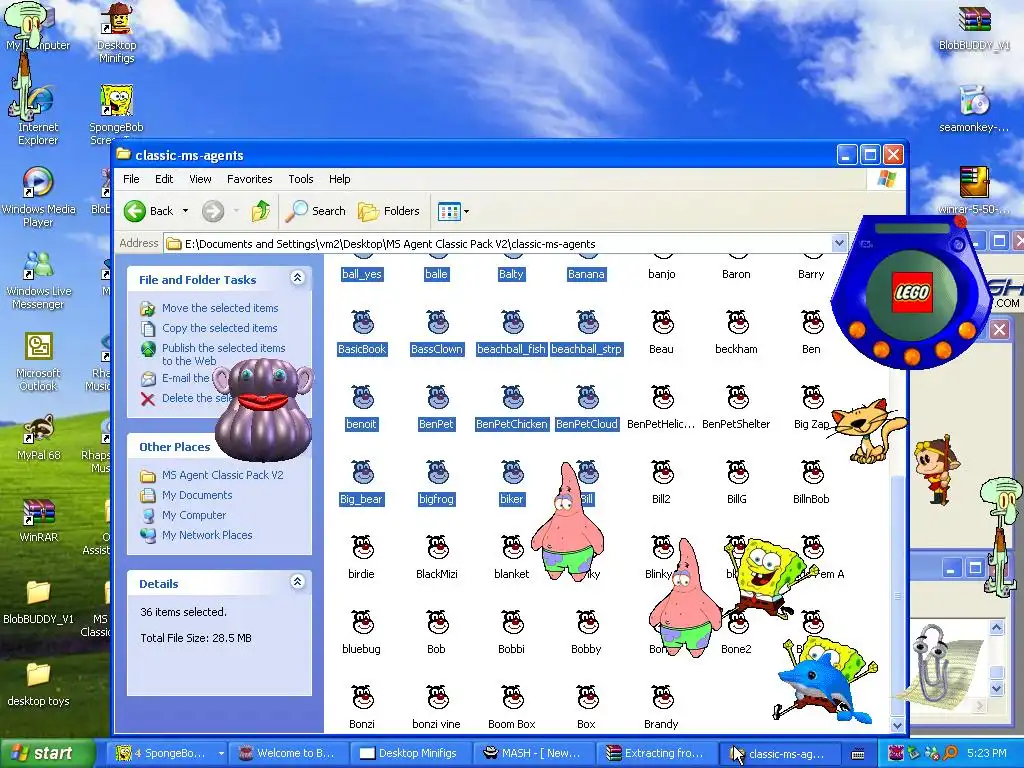Open the desktop toys folder
Screen dimensions: 1024x768
coord(38,684)
